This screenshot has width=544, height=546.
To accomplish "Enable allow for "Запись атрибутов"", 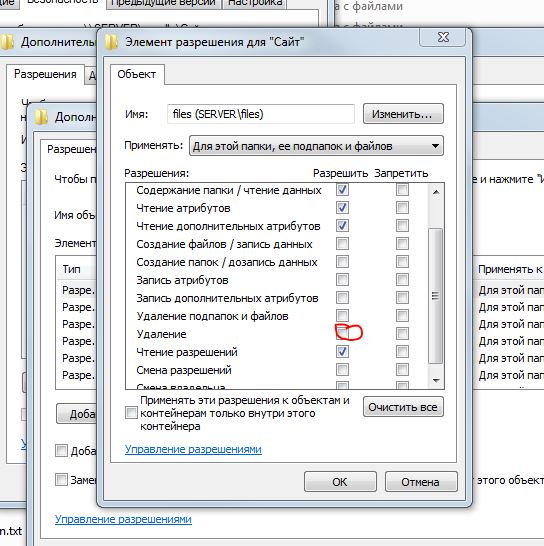I will pos(342,280).
